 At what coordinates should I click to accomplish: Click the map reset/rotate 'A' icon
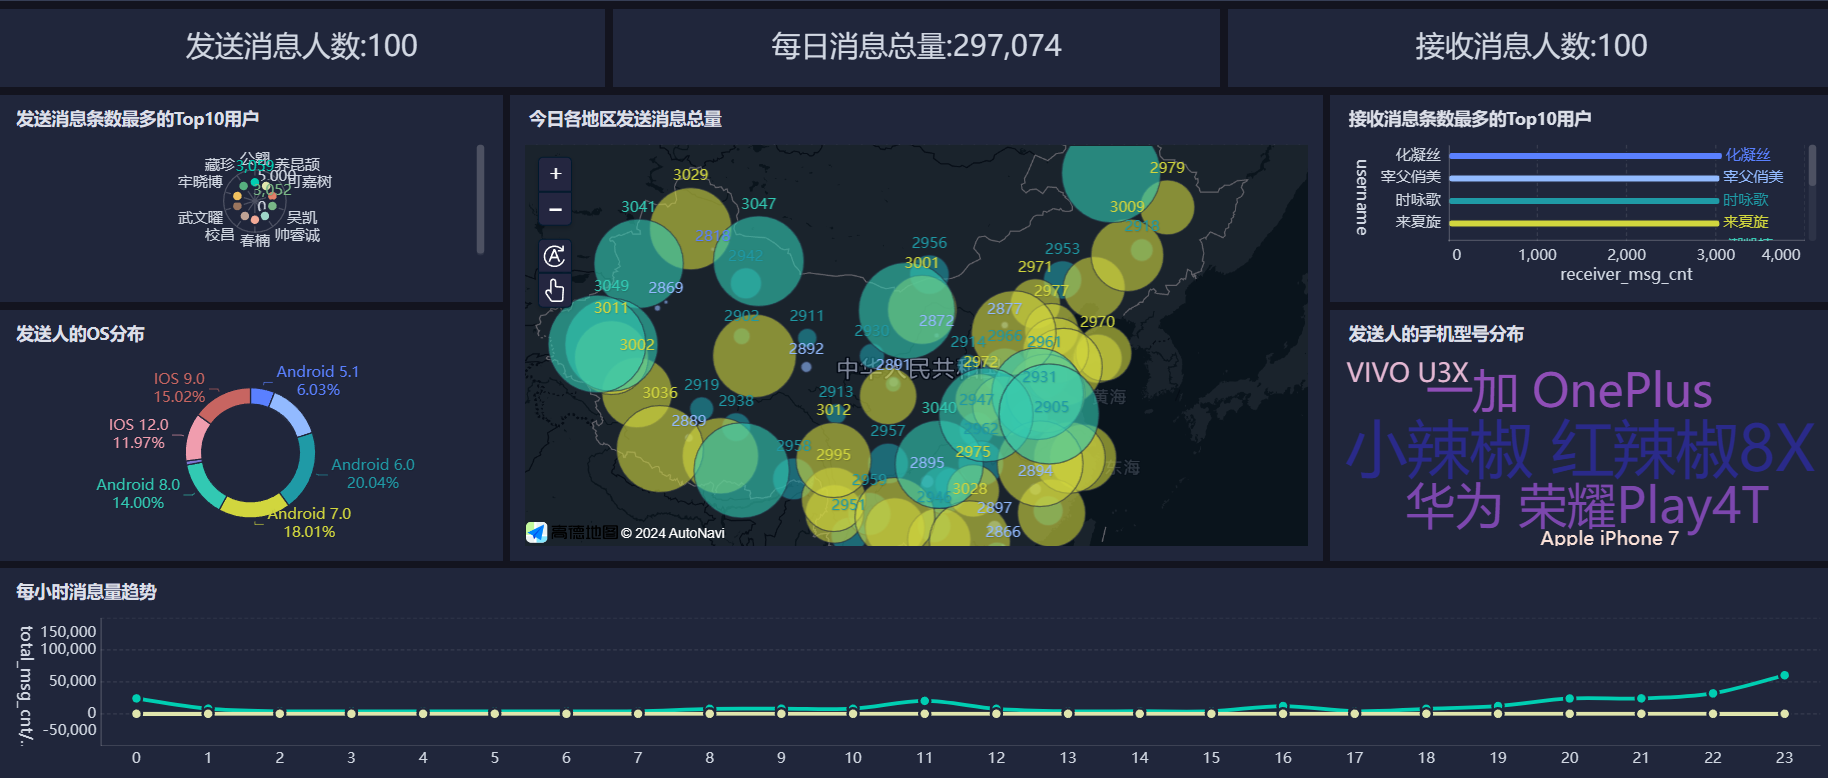pos(555,256)
